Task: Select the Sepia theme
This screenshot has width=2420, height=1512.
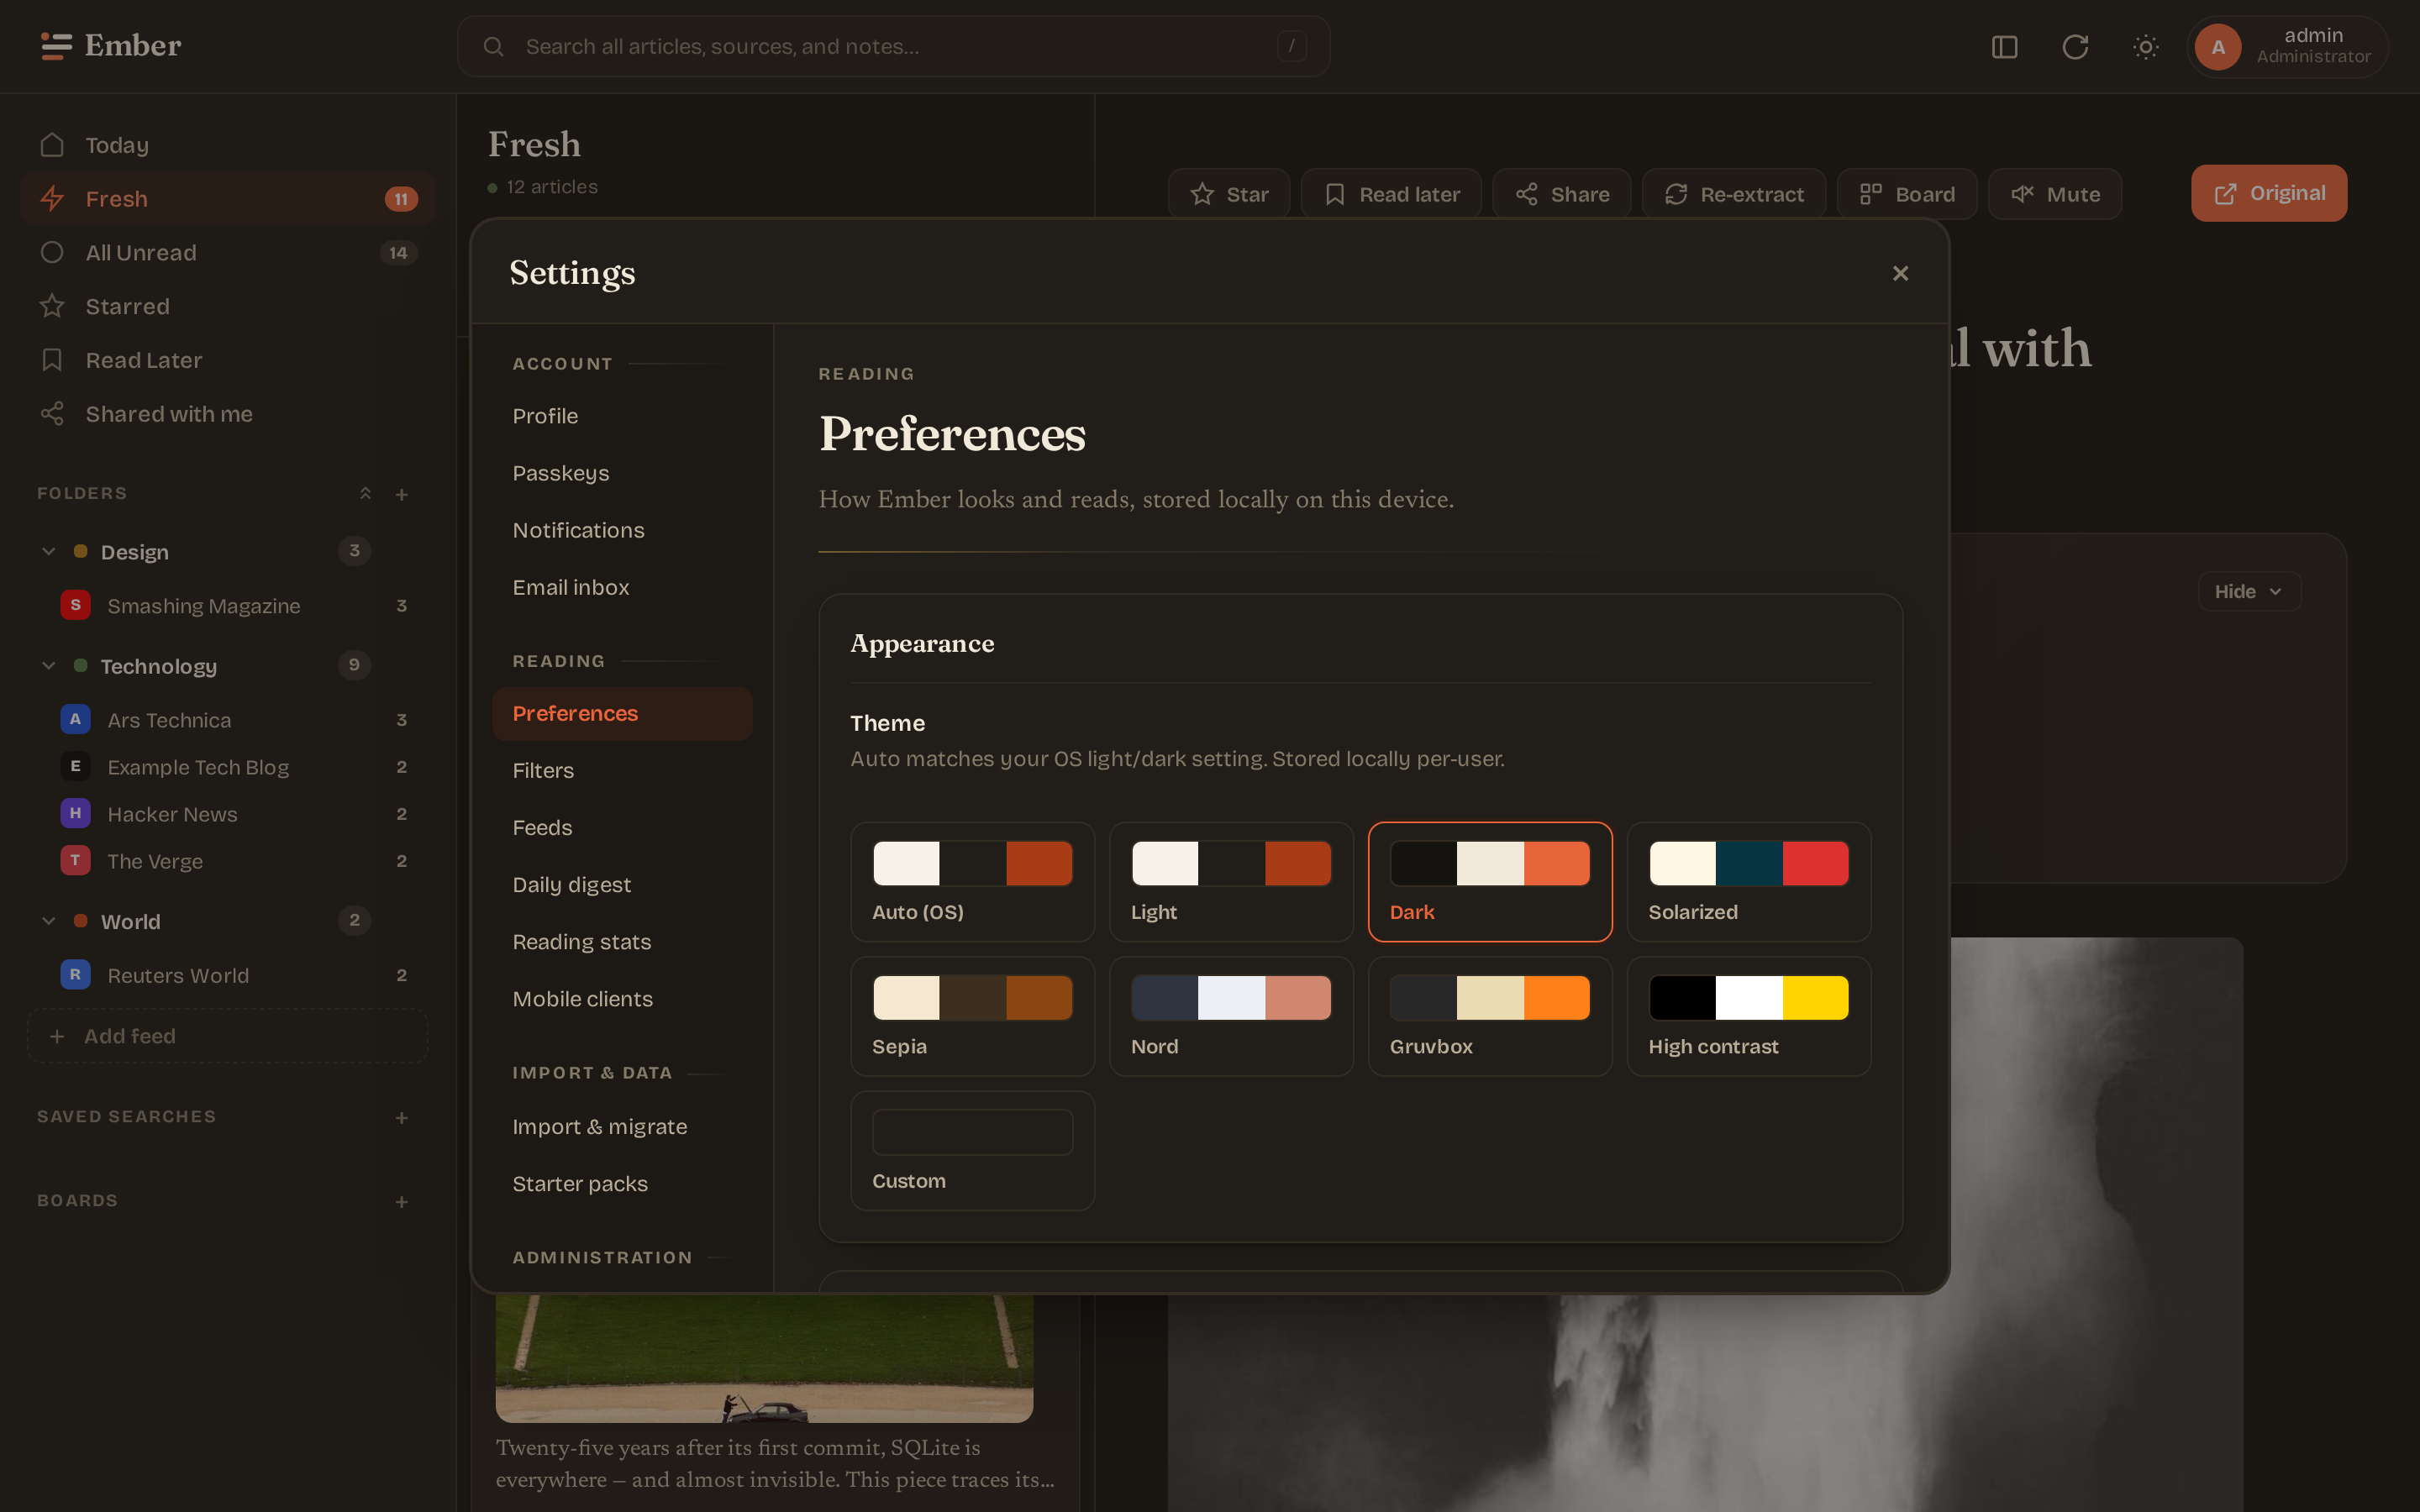Action: click(972, 1016)
